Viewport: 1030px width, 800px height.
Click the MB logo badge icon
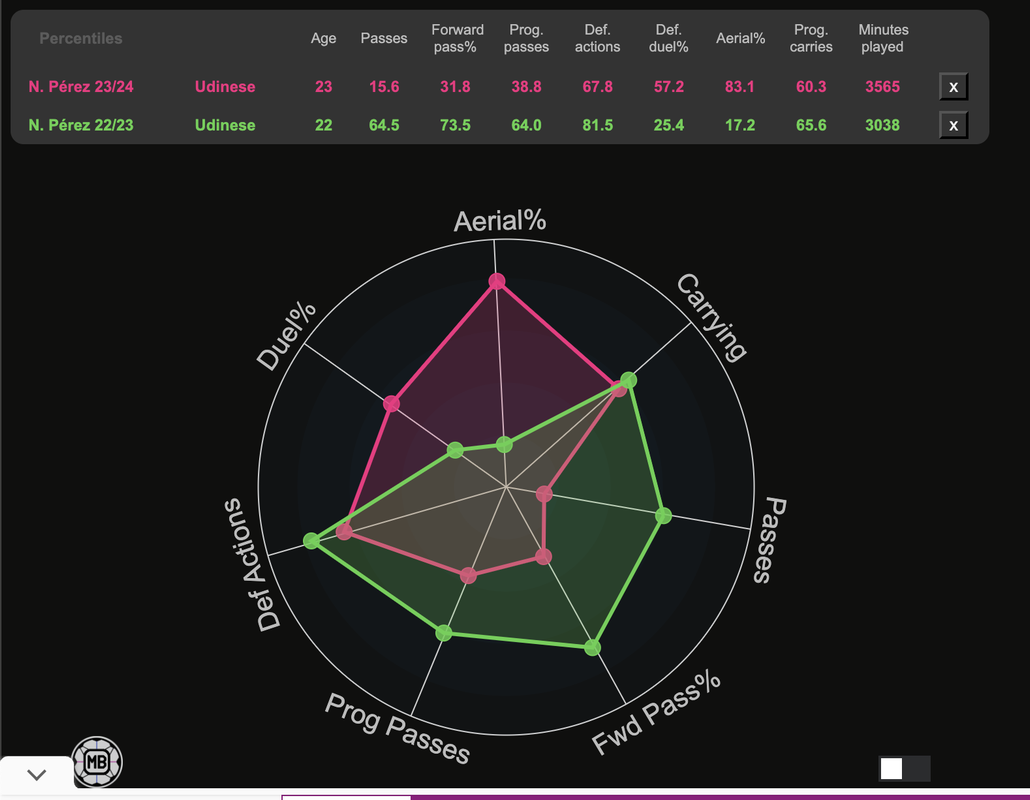pos(97,762)
